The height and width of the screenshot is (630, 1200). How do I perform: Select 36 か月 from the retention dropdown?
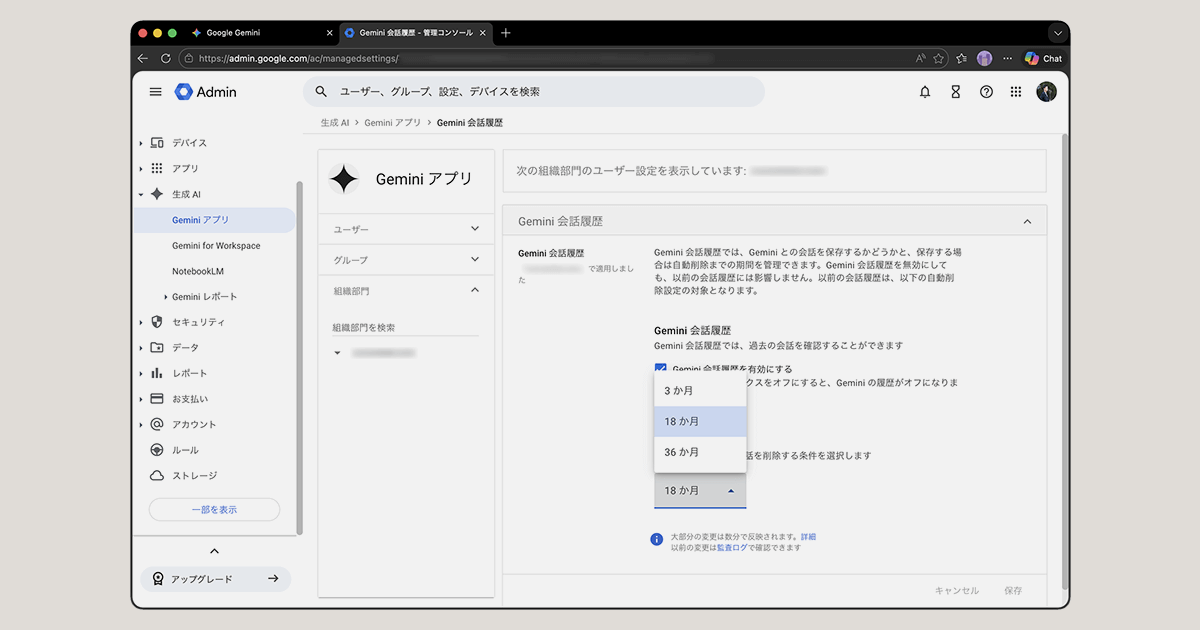click(x=682, y=453)
